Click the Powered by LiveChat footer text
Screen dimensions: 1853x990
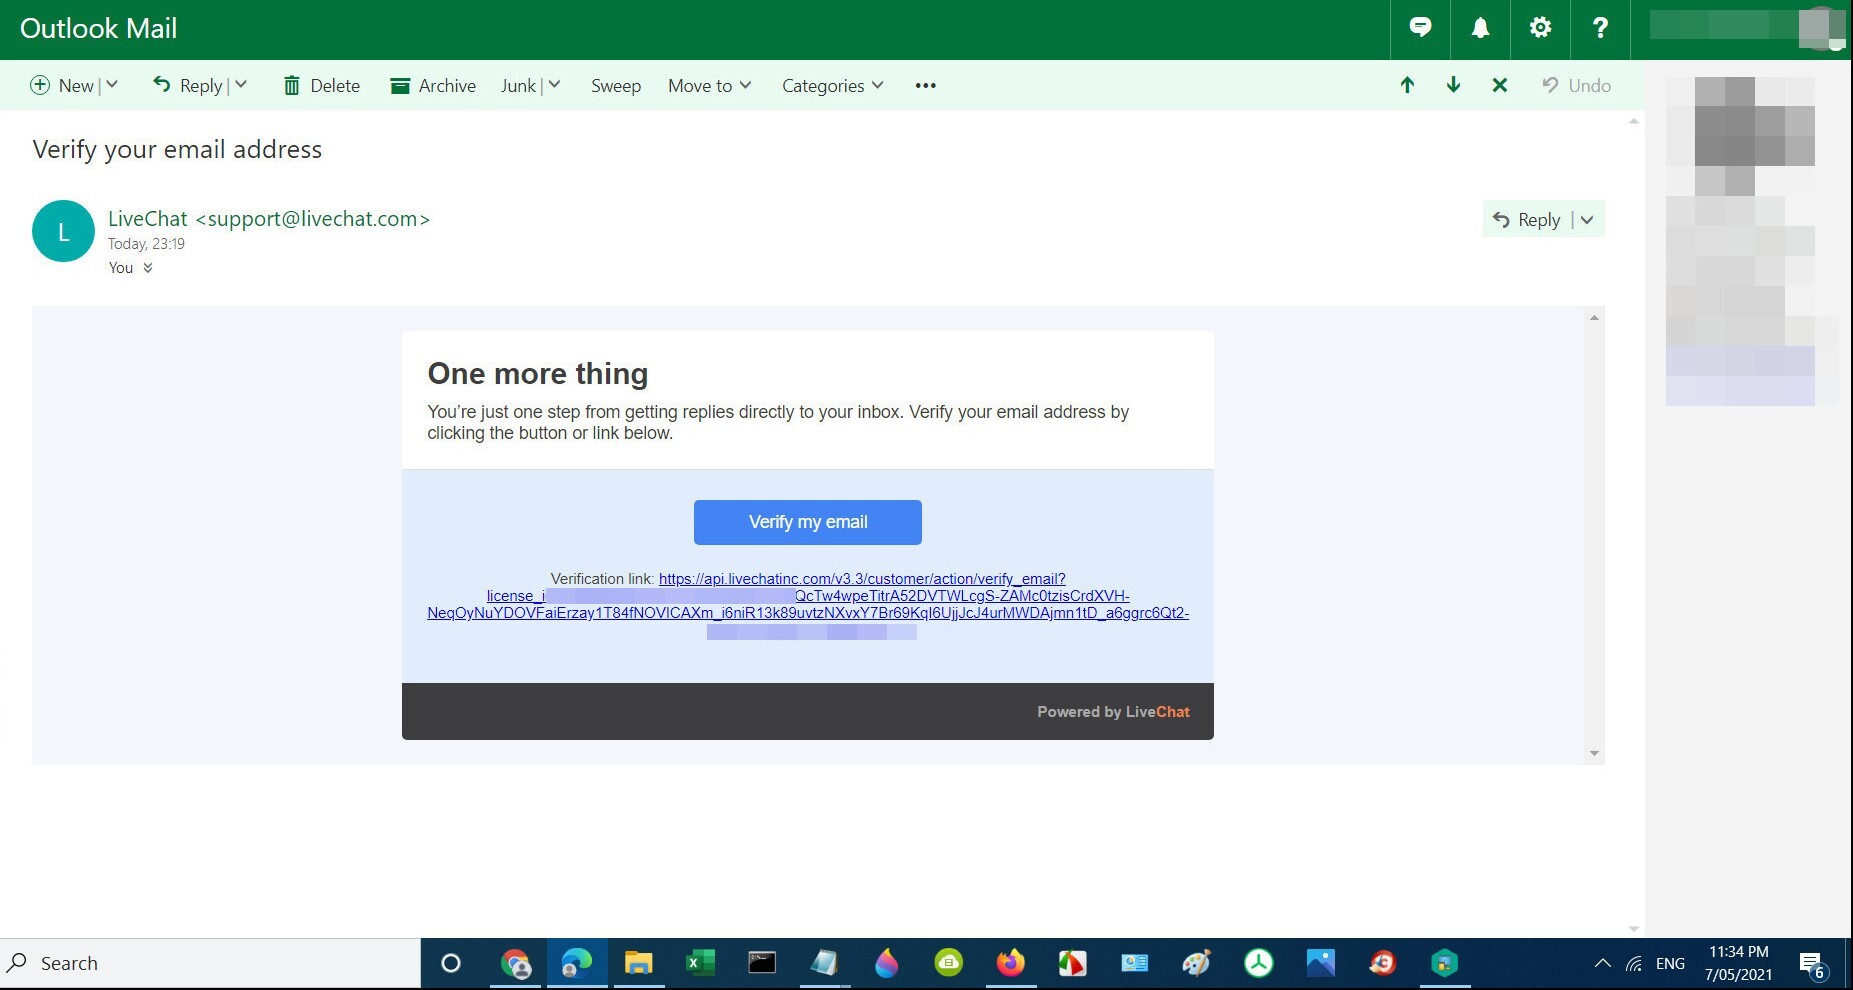click(x=1113, y=712)
